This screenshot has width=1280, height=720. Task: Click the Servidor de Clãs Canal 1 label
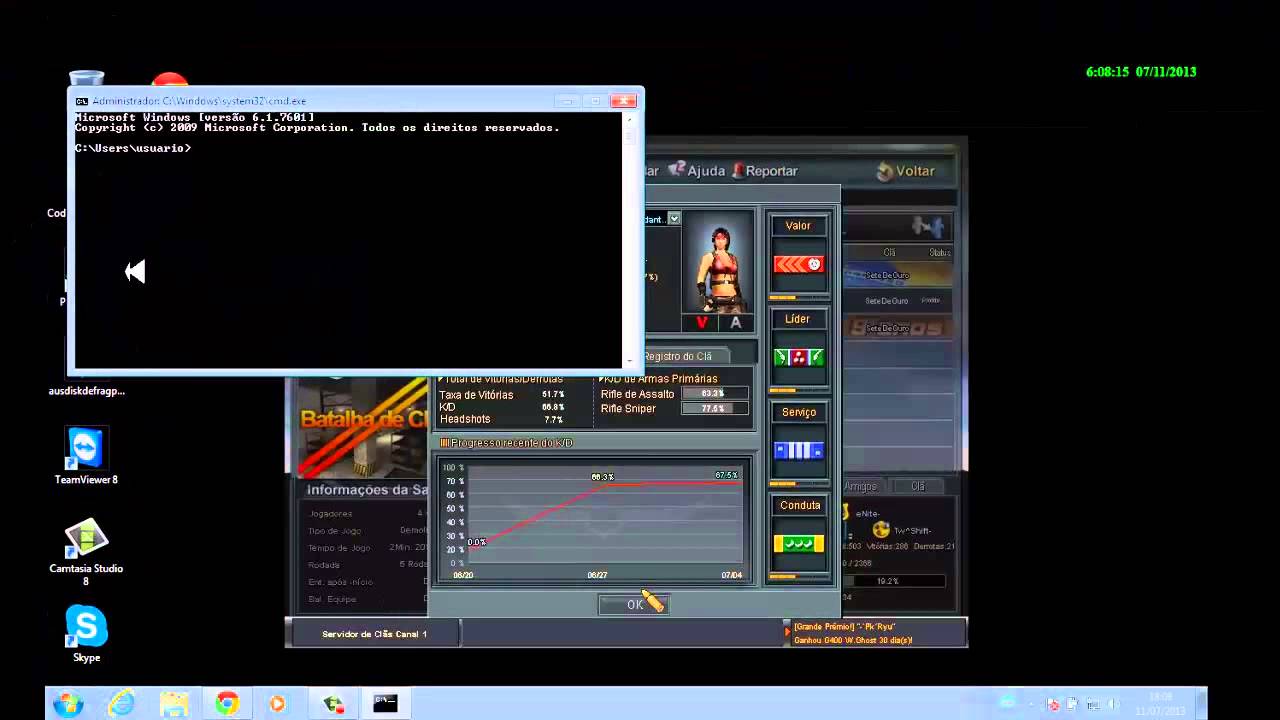point(374,634)
